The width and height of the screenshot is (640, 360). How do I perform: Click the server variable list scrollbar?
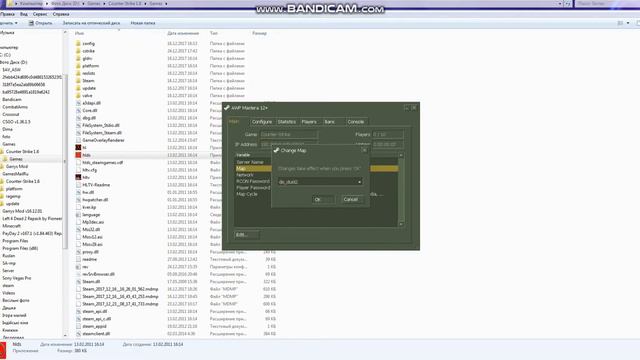click(x=401, y=189)
